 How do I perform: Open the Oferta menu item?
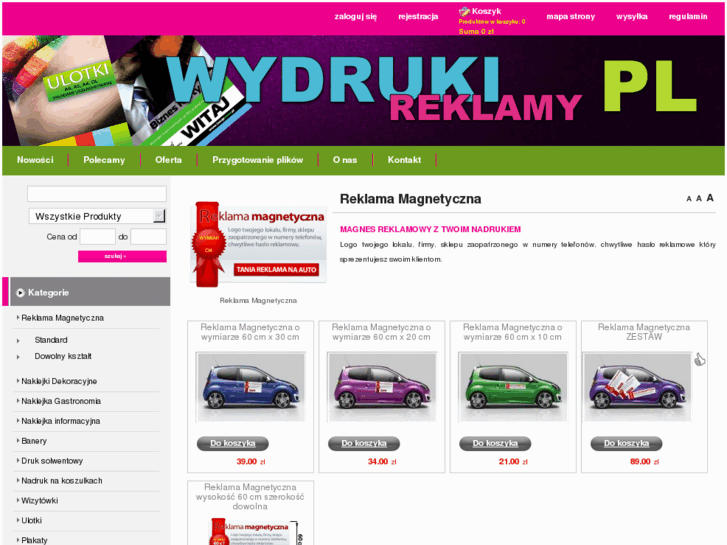(x=168, y=160)
